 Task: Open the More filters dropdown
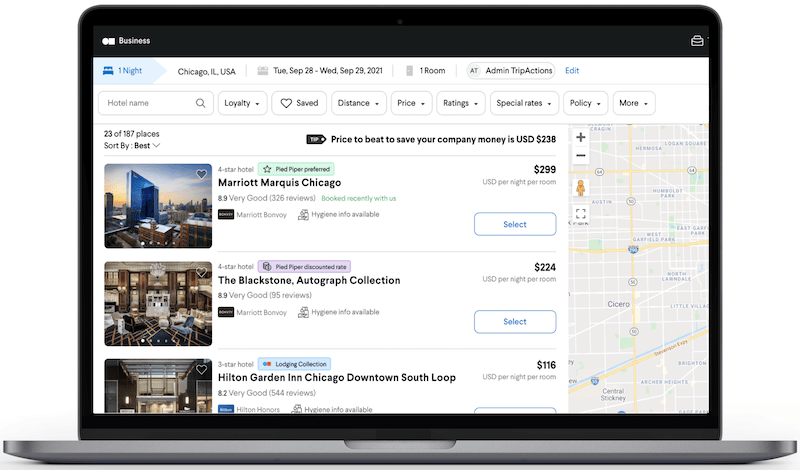click(x=634, y=103)
